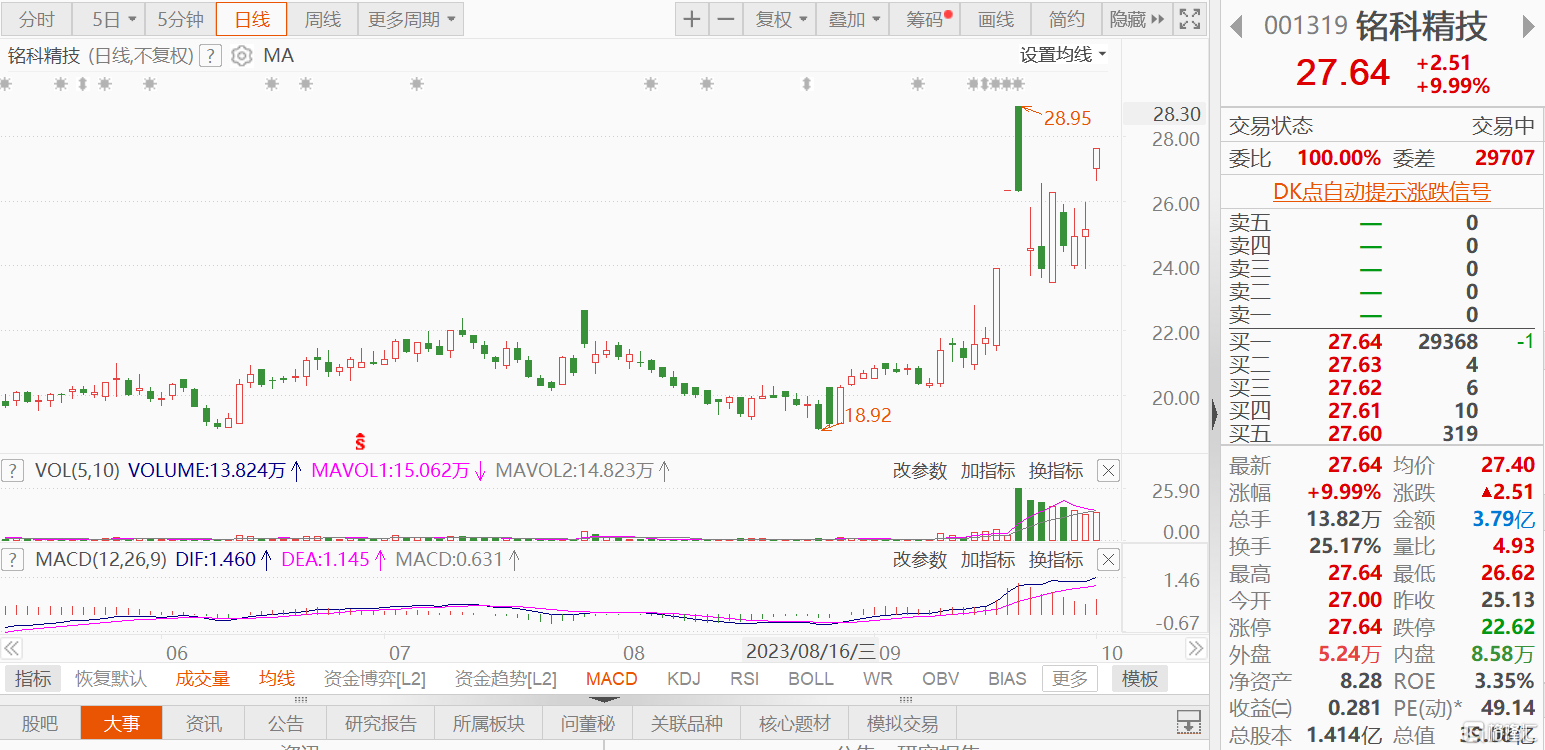Viewport: 1545px width, 750px height.
Task: Switch to 分时 intraday view
Action: 37,19
